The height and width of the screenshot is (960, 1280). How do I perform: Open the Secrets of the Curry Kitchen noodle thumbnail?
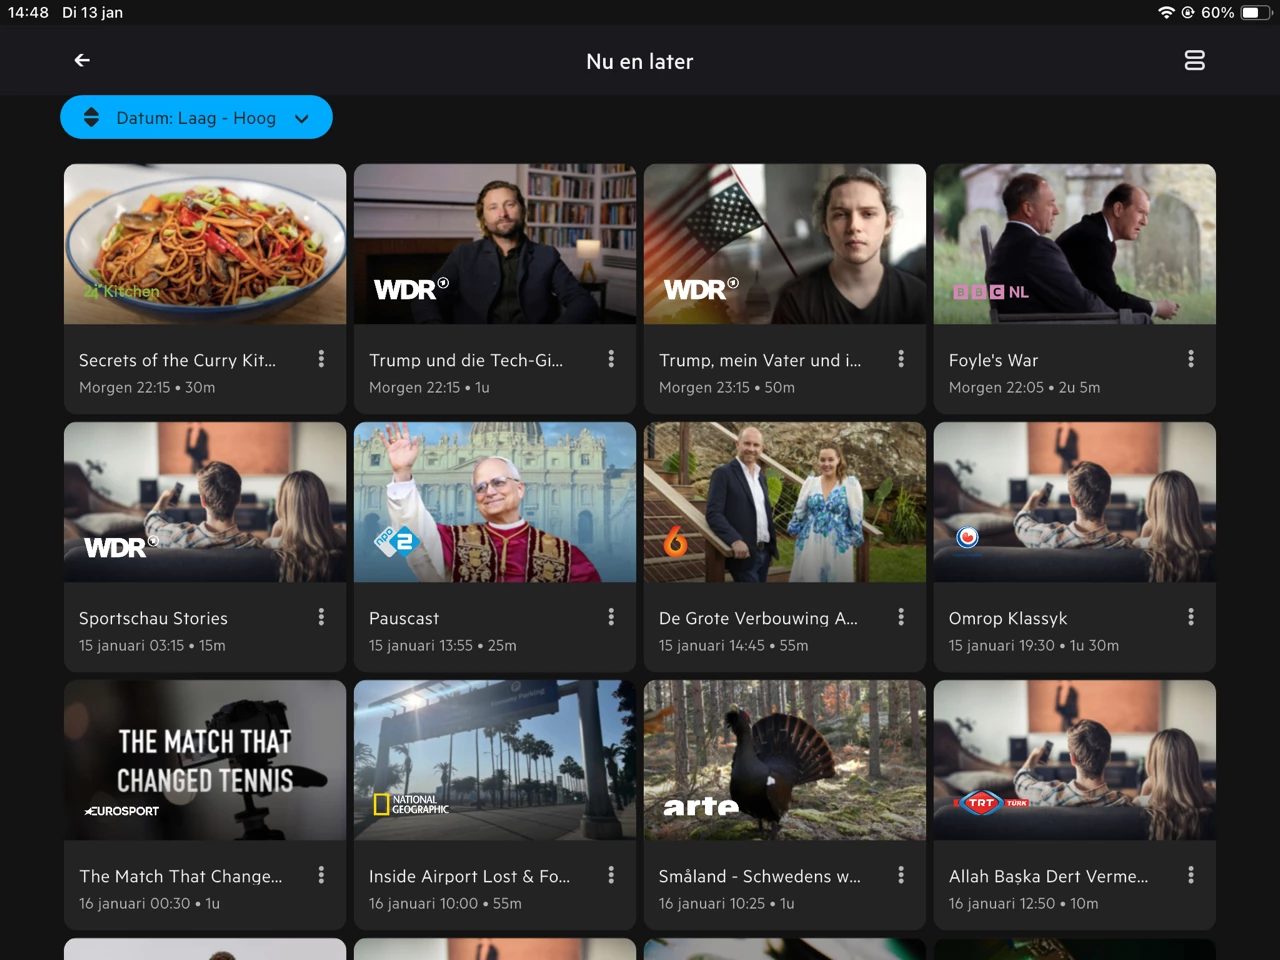click(x=205, y=244)
